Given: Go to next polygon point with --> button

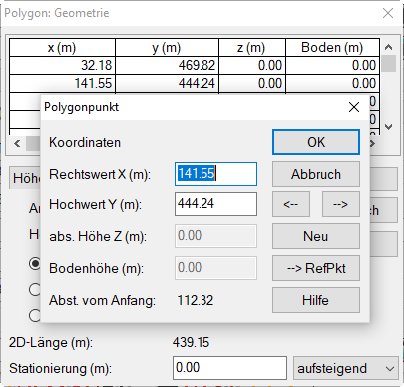Looking at the screenshot, I should [341, 204].
